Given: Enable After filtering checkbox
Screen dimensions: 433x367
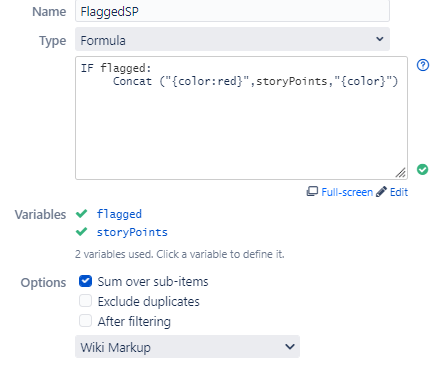Looking at the screenshot, I should [85, 321].
